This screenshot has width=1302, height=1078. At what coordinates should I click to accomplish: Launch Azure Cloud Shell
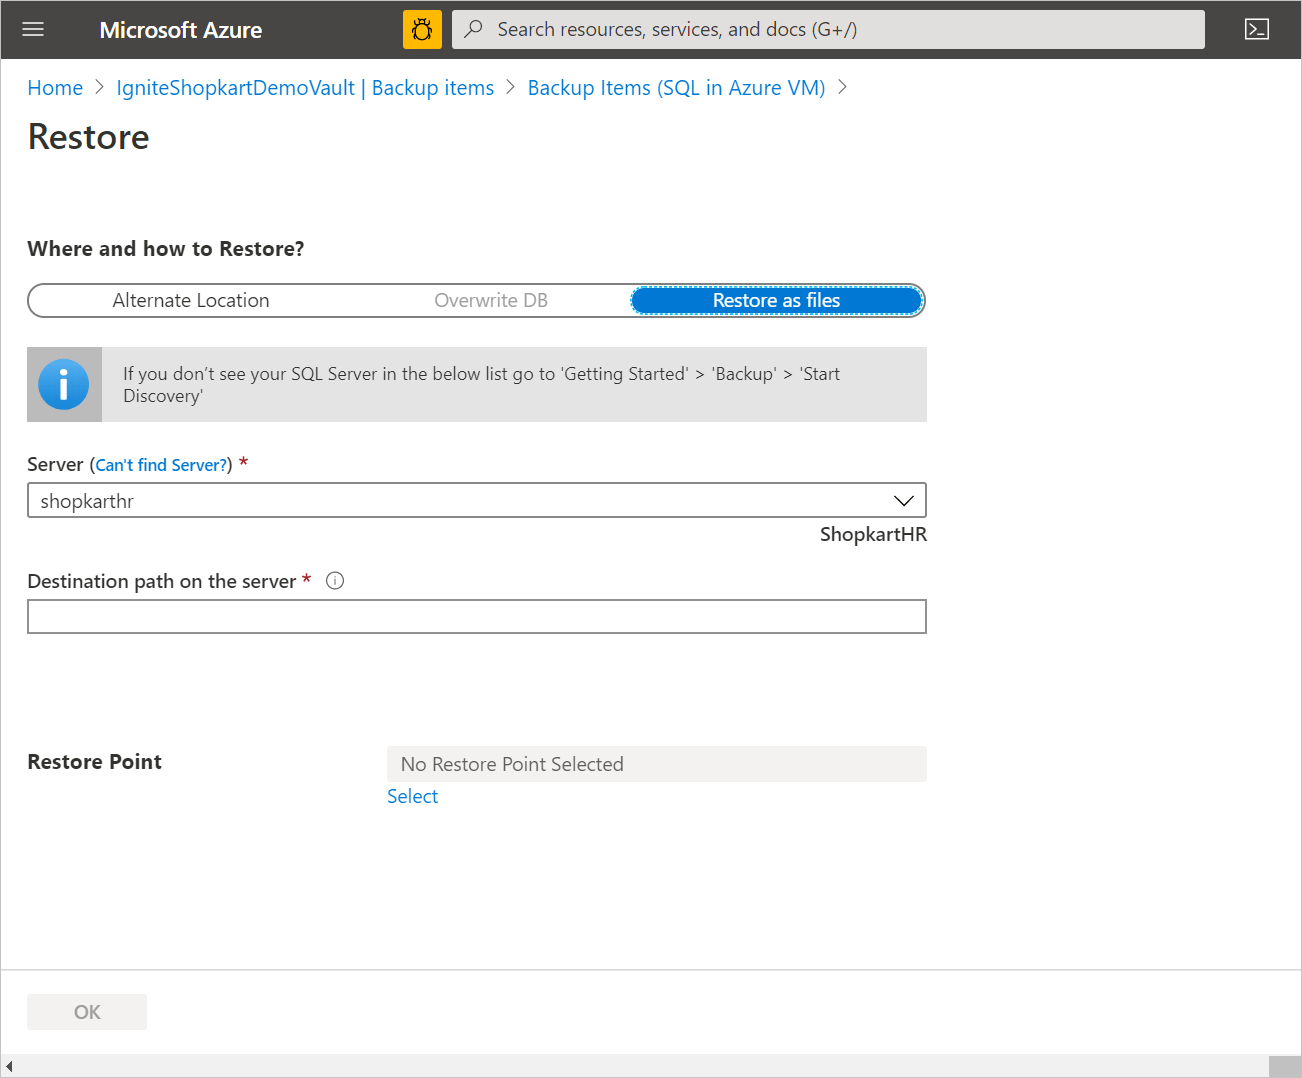pyautogui.click(x=1257, y=29)
